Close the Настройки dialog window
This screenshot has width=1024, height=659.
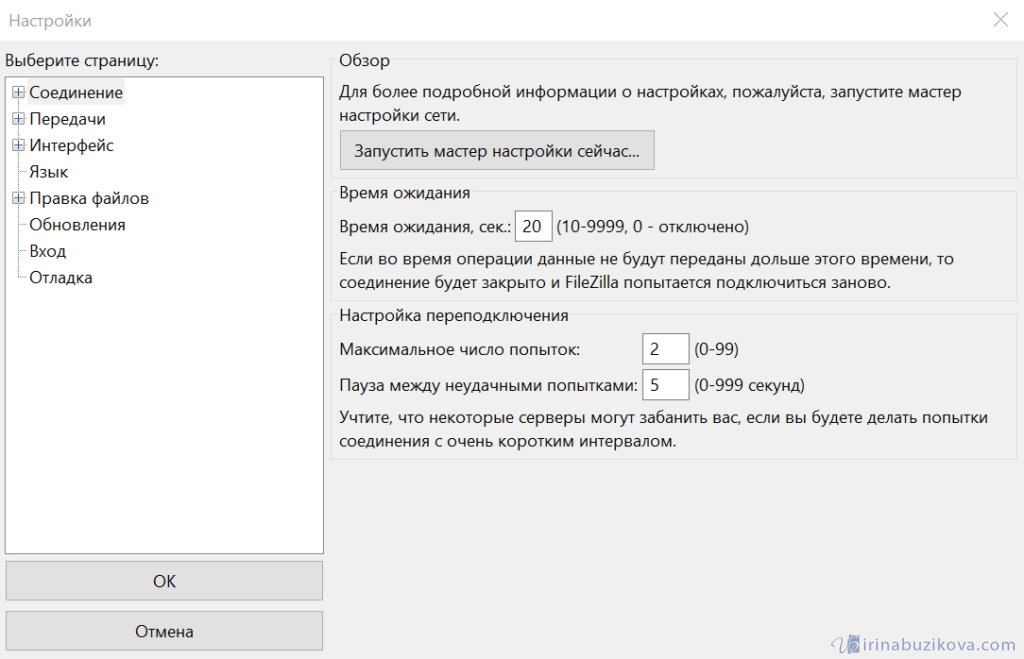[1000, 20]
